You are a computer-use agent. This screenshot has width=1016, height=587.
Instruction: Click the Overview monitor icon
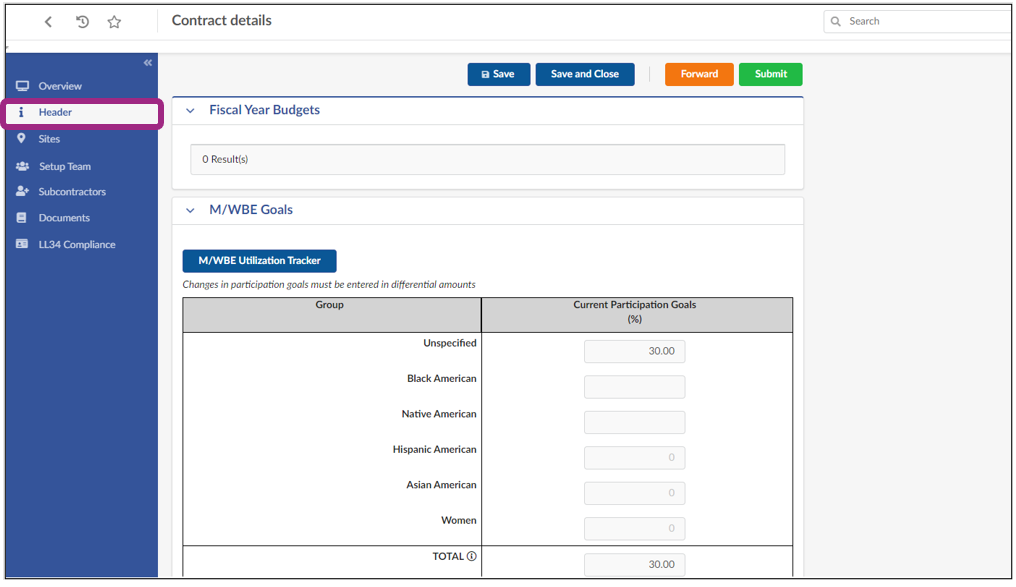click(22, 86)
